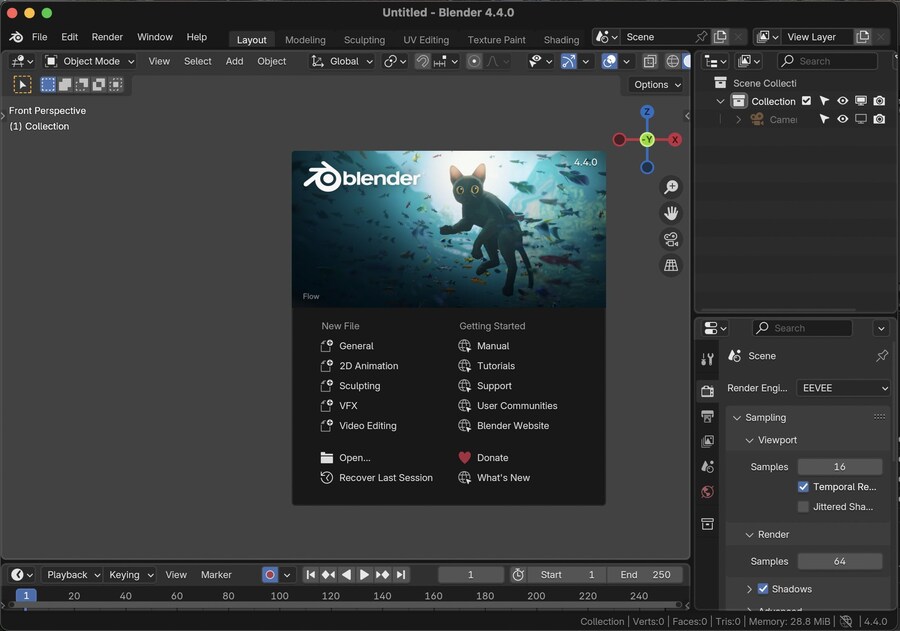This screenshot has height=631, width=900.
Task: Check the Jittered Shadows checkbox
Action: [803, 507]
